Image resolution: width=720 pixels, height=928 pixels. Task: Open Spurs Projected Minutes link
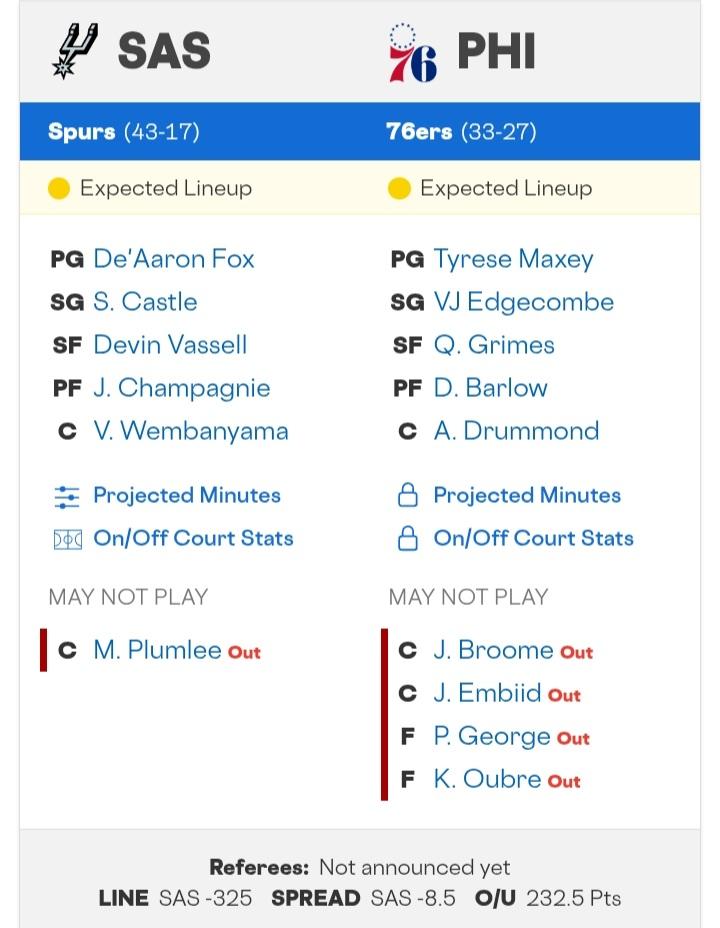click(186, 496)
